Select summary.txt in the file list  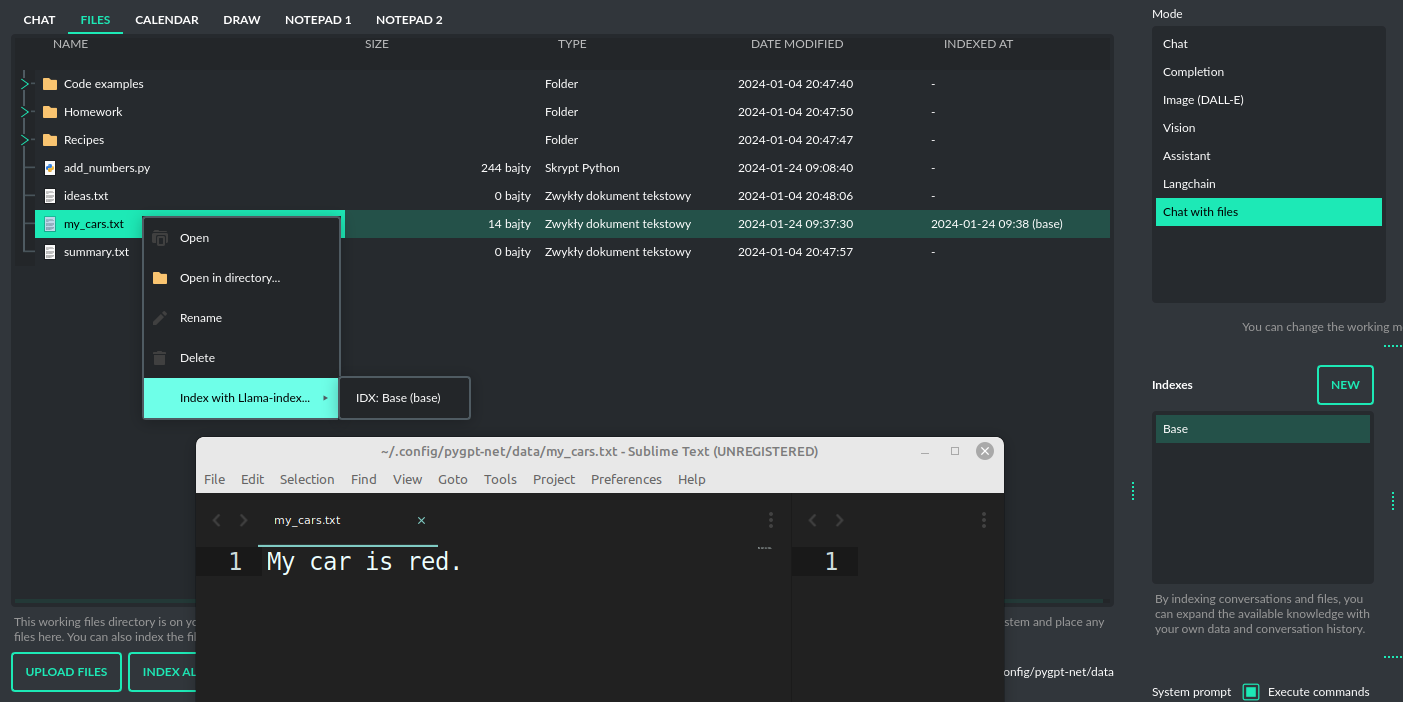96,252
